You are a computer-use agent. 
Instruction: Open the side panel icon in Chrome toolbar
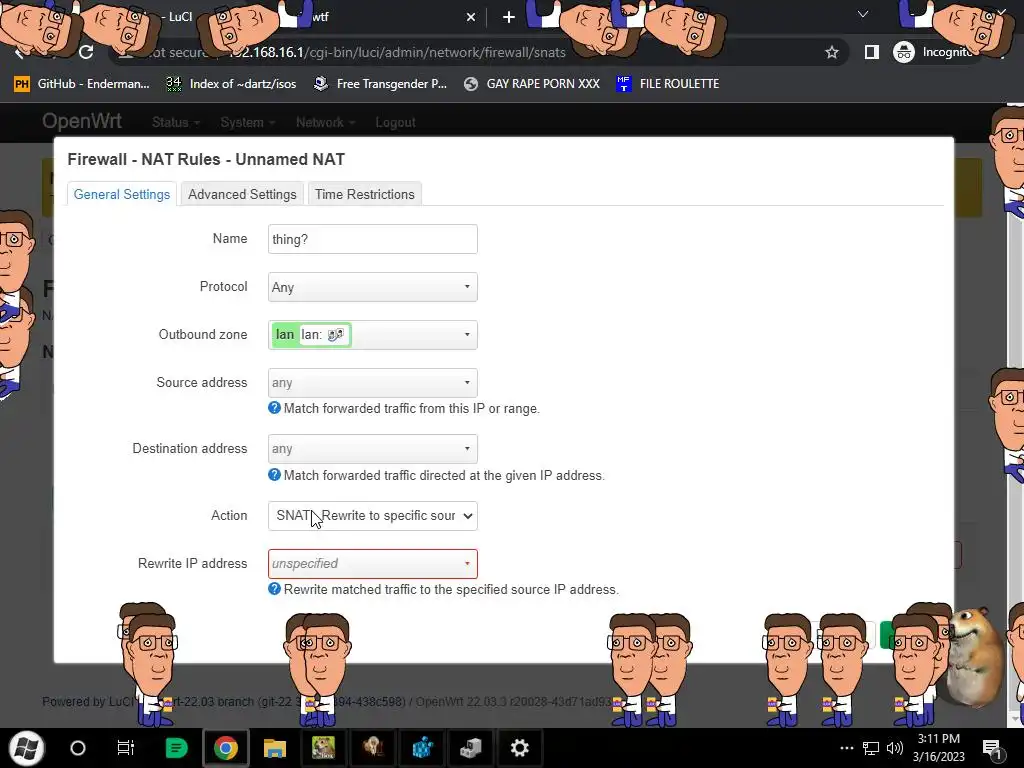point(871,52)
